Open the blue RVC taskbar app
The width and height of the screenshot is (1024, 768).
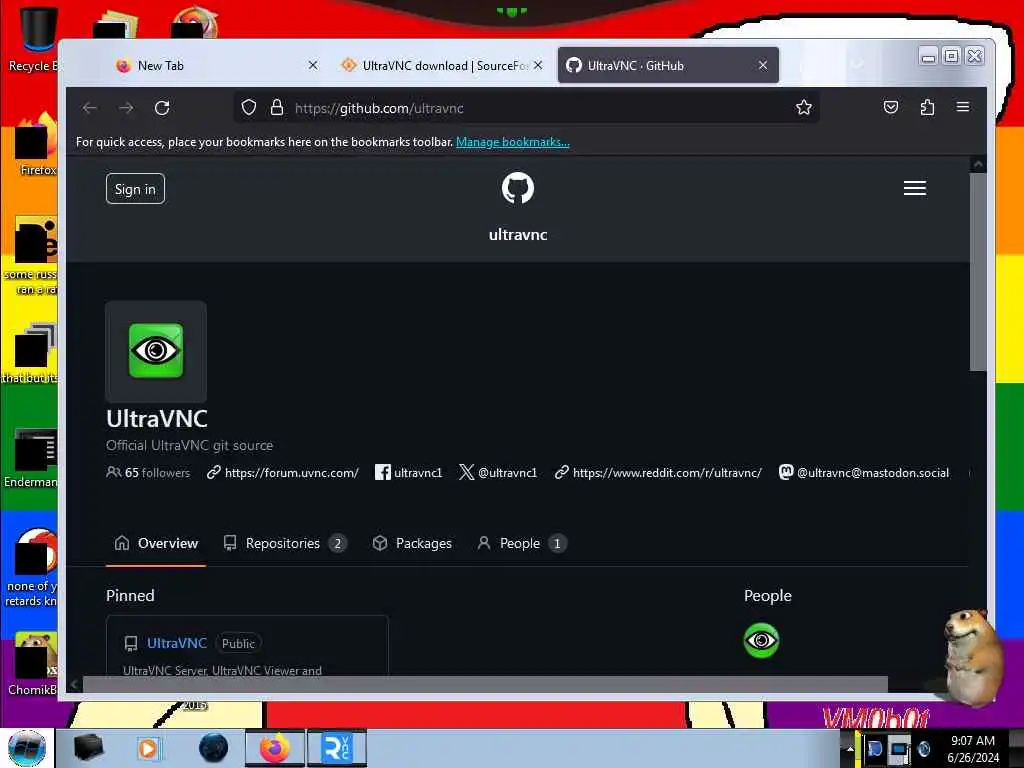click(337, 748)
